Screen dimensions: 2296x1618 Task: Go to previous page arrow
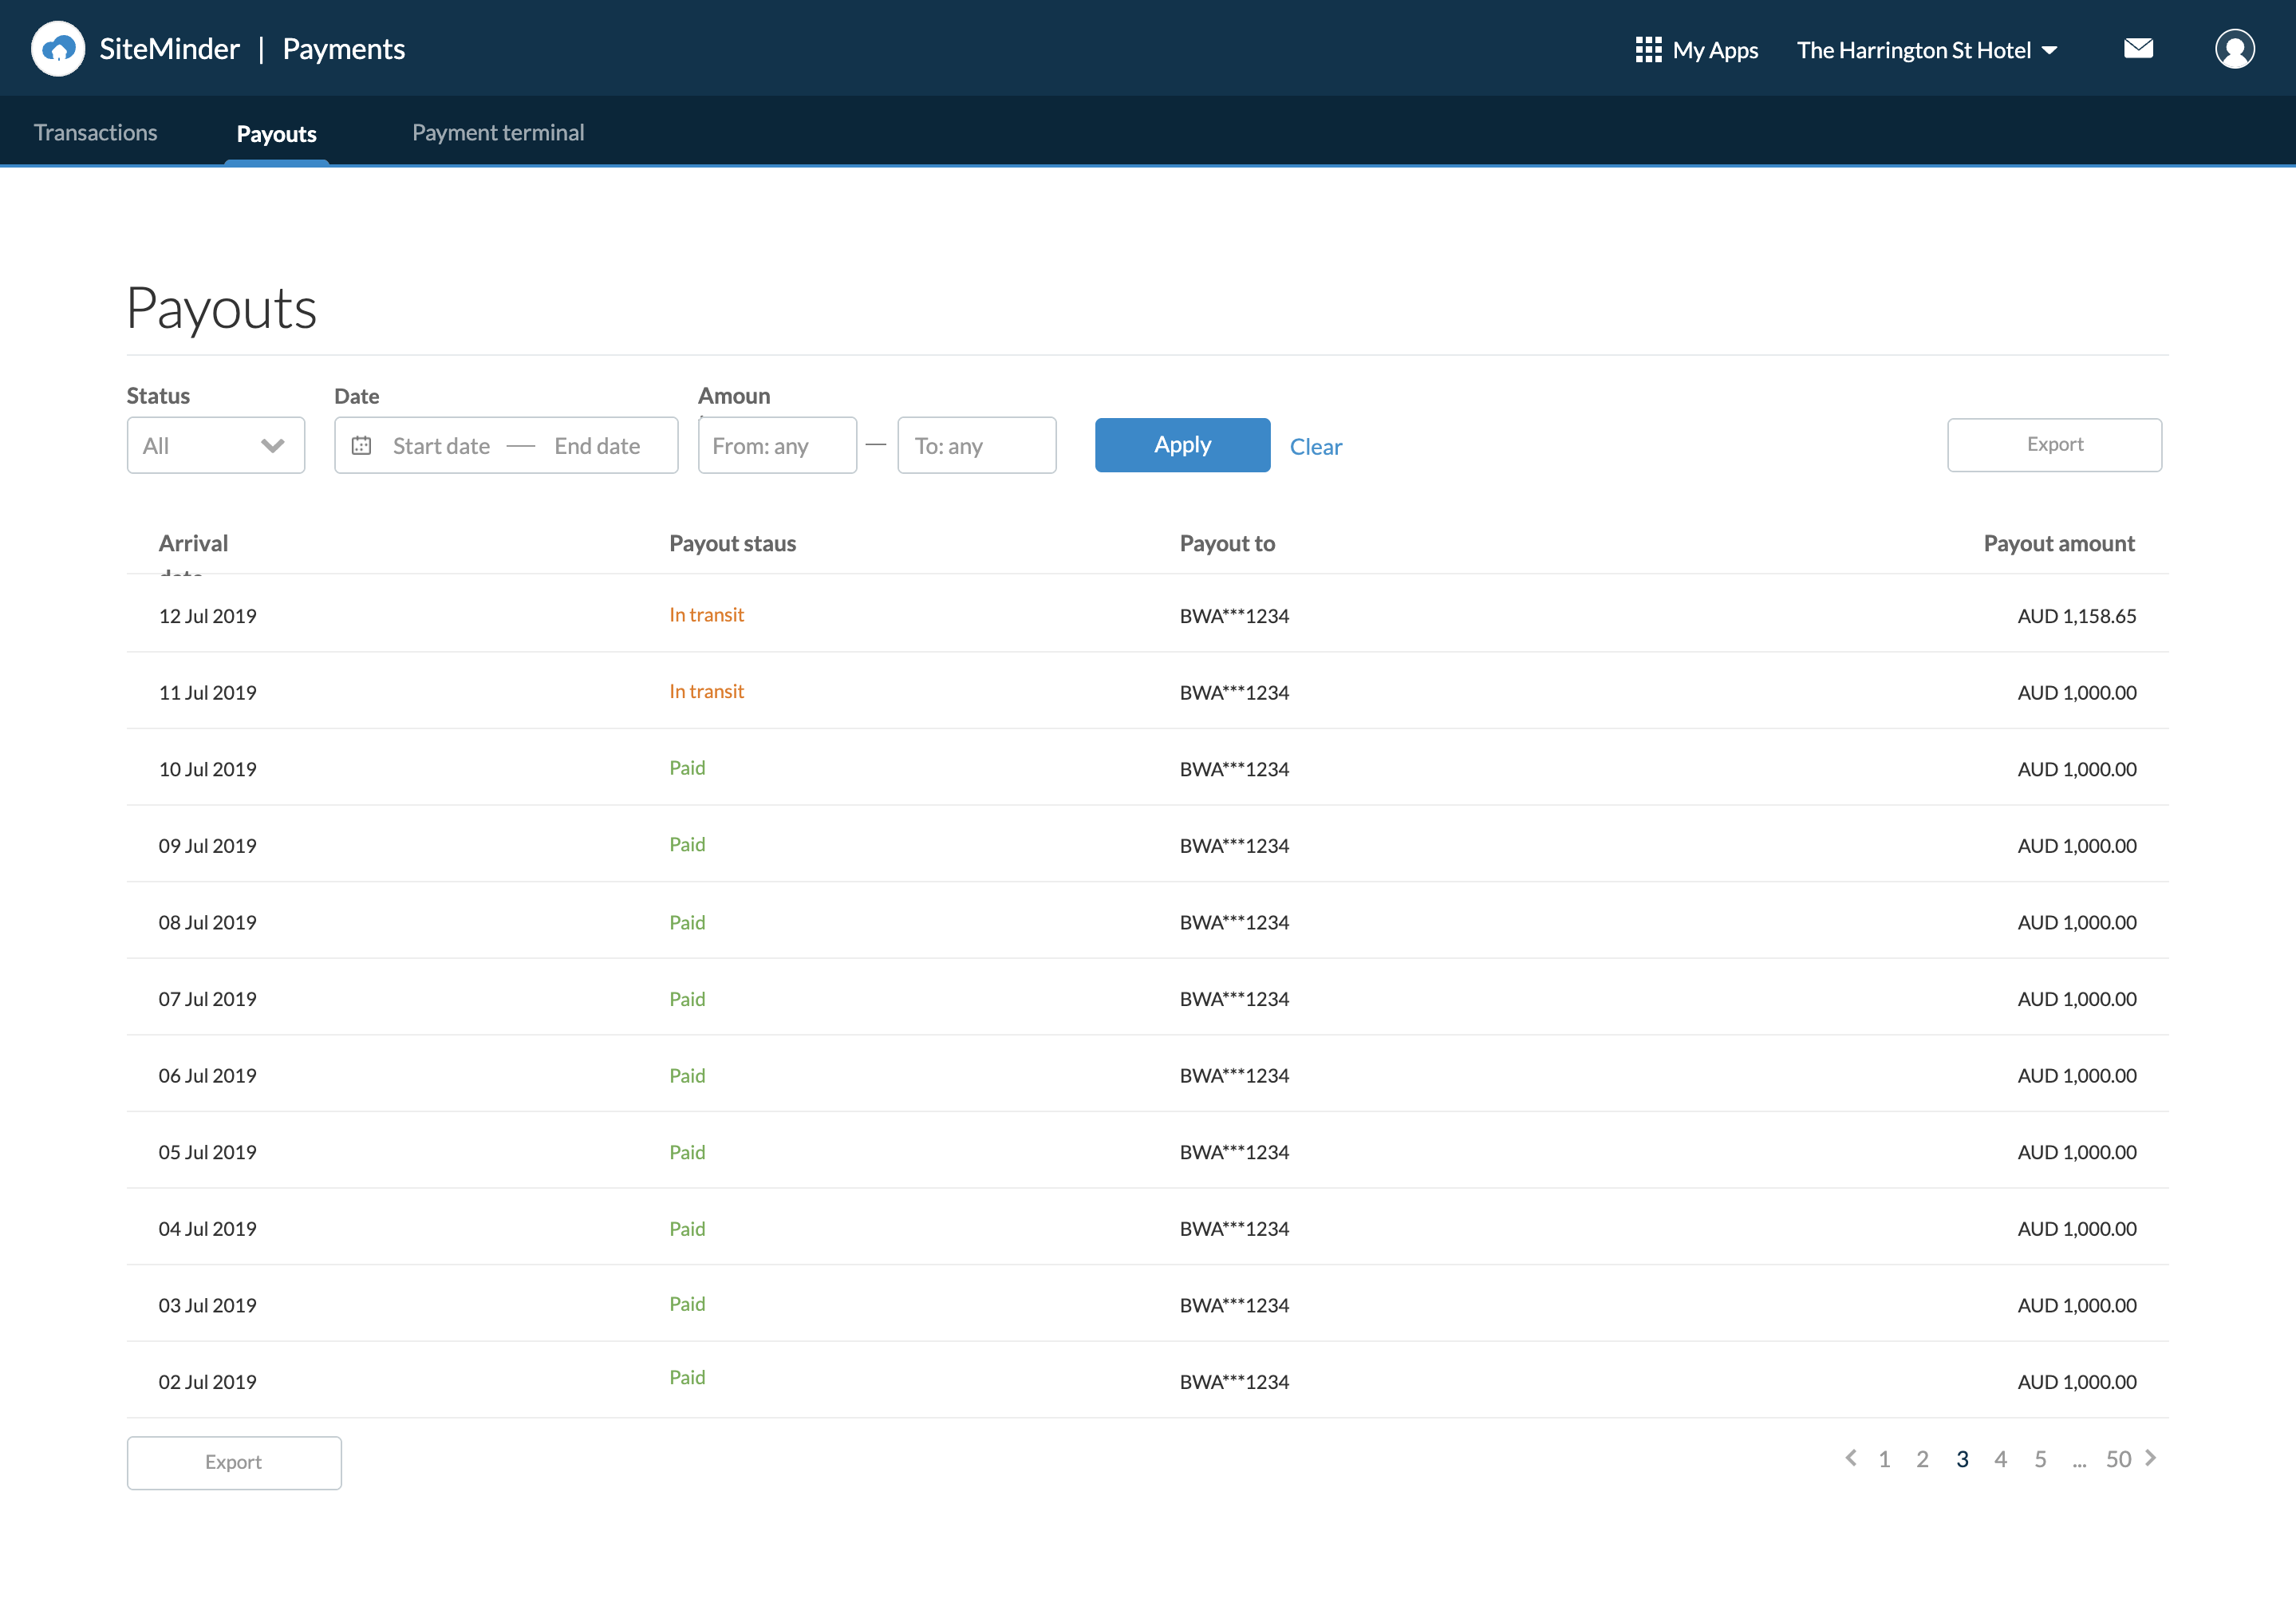(x=1851, y=1458)
